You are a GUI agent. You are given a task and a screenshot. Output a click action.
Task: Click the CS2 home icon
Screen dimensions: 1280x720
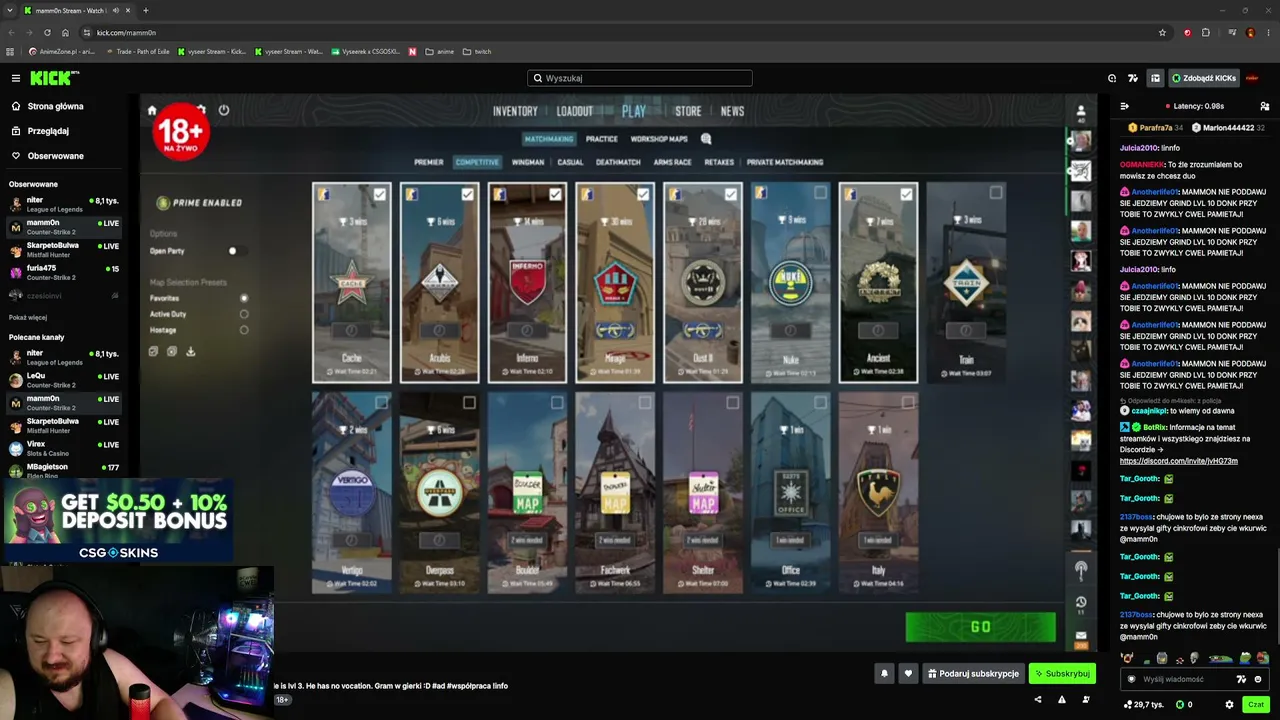(152, 111)
